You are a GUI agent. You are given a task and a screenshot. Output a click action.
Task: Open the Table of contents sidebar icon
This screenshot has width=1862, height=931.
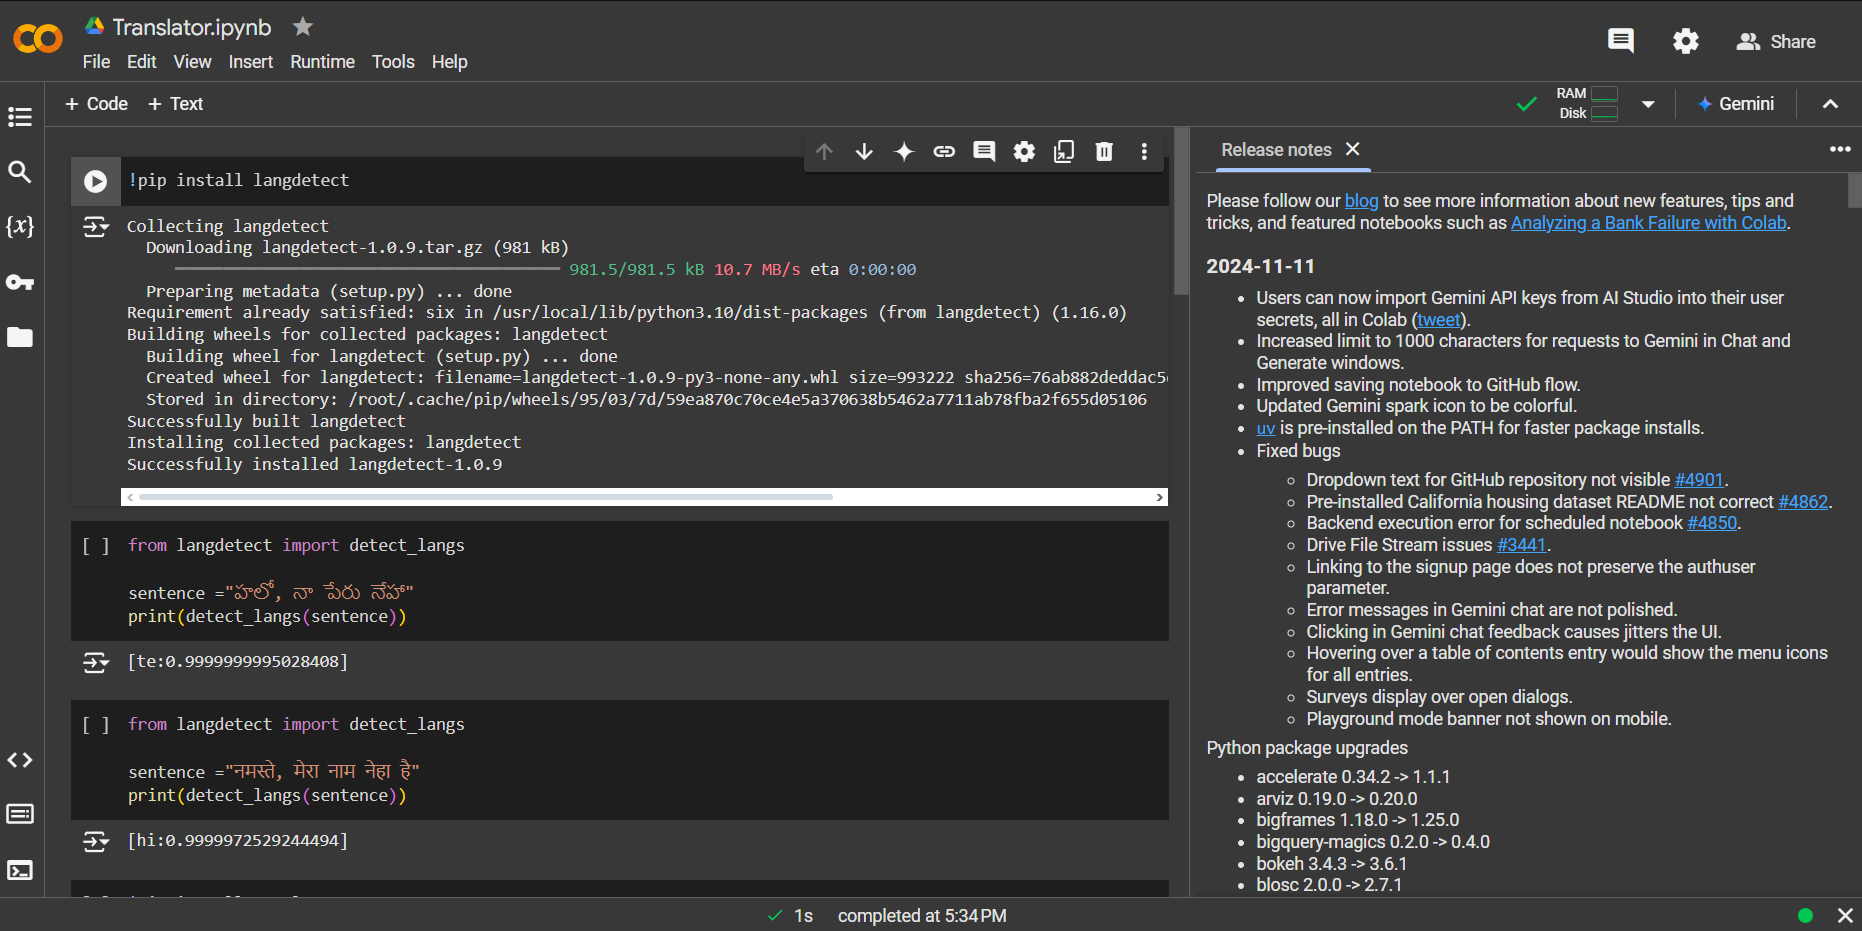[20, 117]
